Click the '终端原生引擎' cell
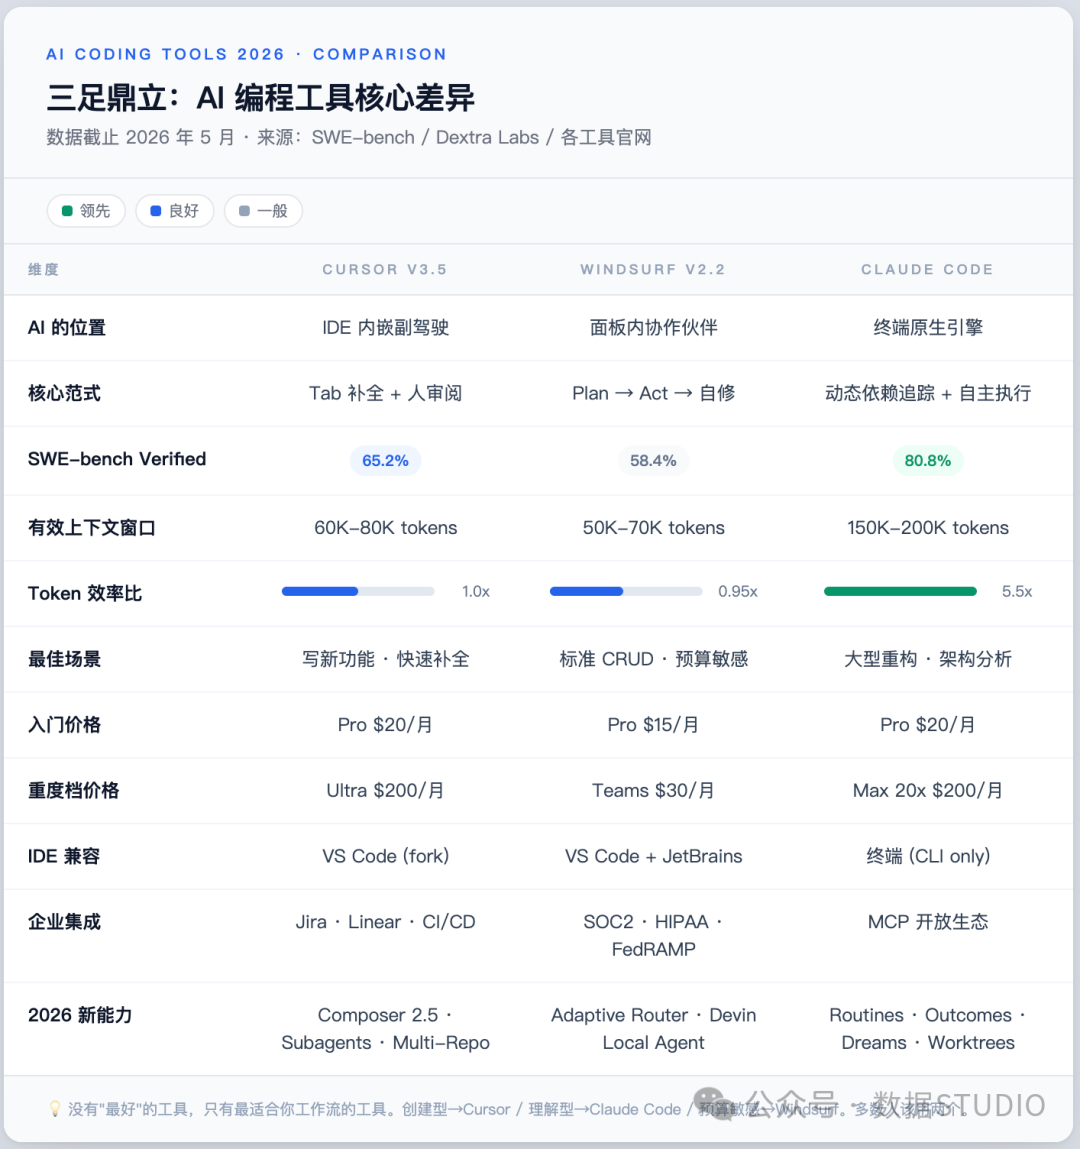This screenshot has height=1149, width=1080. click(928, 328)
